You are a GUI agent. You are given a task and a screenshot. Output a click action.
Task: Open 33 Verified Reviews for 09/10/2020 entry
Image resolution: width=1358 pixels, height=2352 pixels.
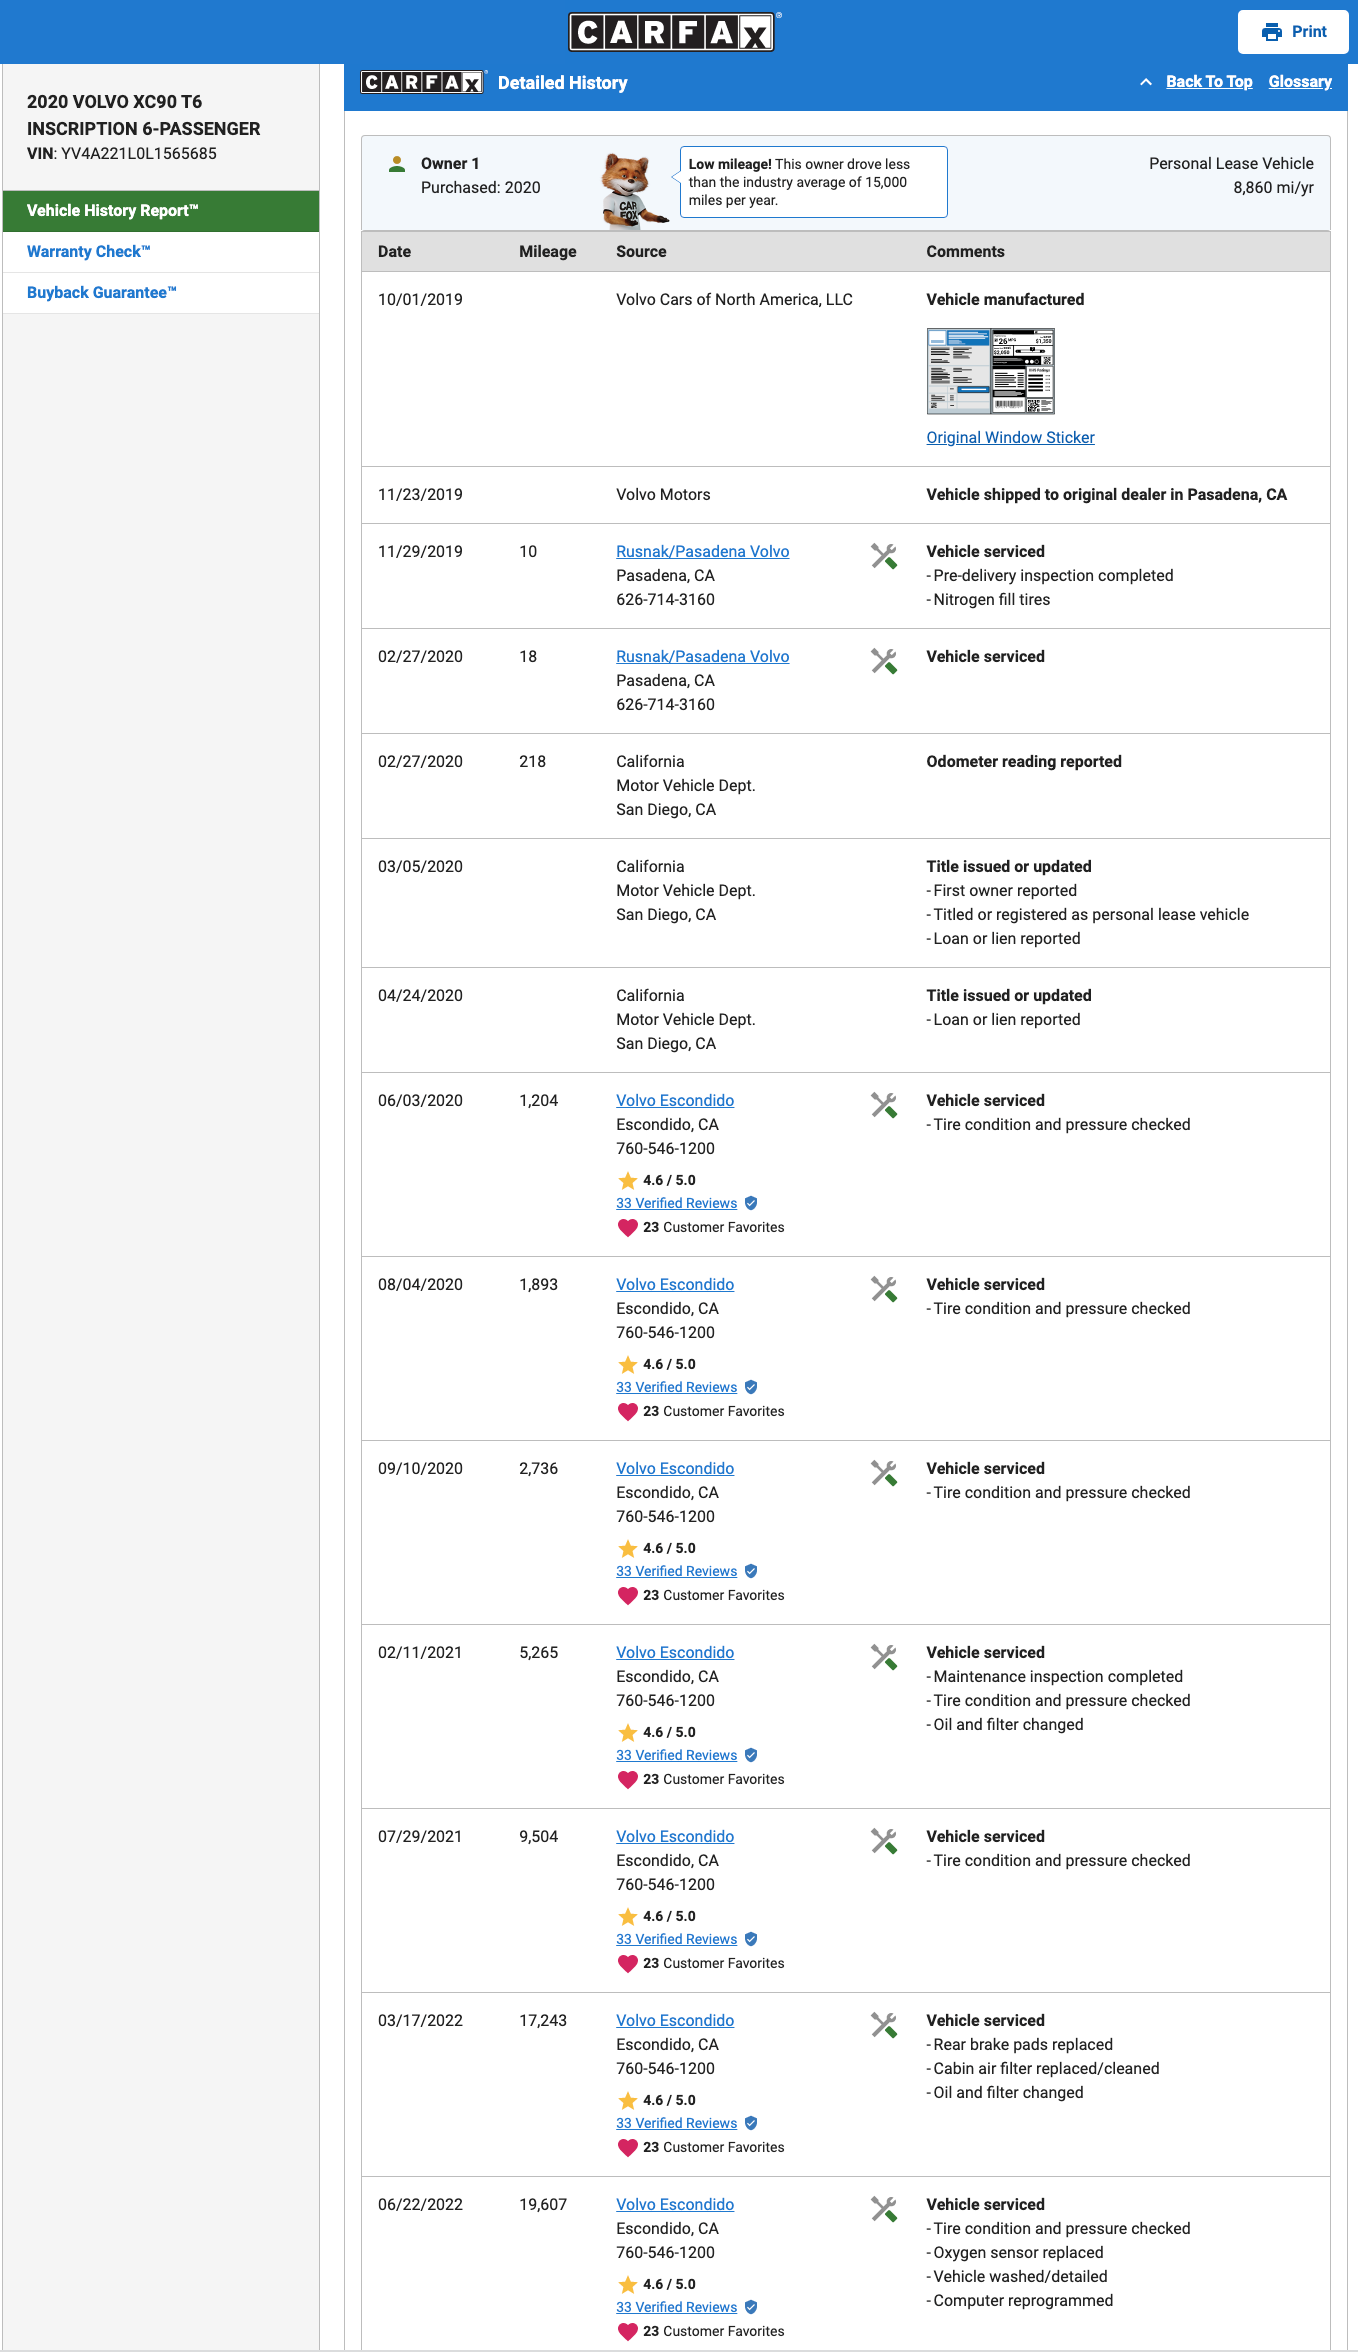pos(676,1571)
